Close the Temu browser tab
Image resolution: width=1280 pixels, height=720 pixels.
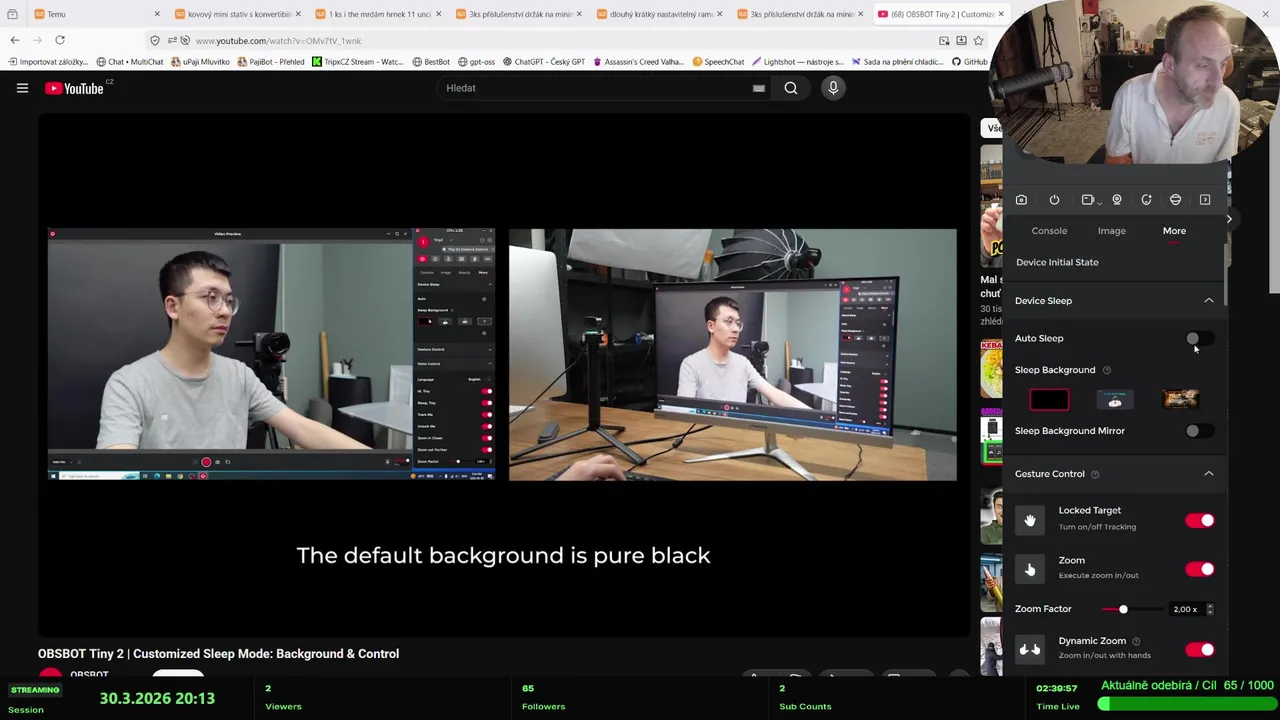(157, 14)
